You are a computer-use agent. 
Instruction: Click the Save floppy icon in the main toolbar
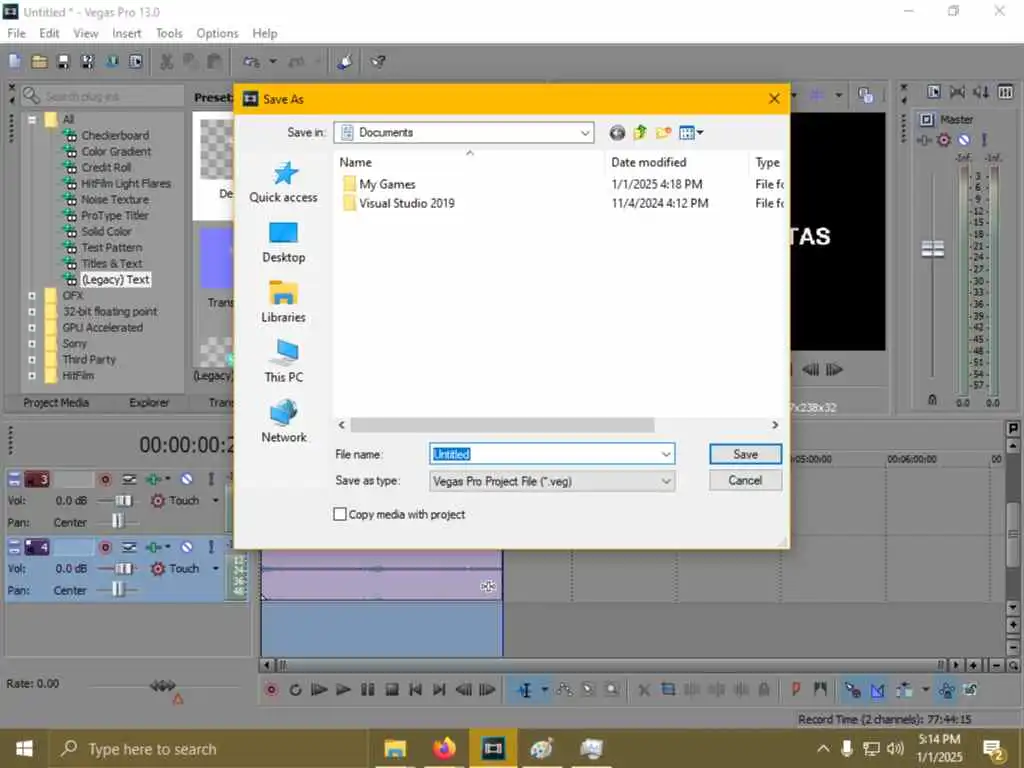(63, 61)
